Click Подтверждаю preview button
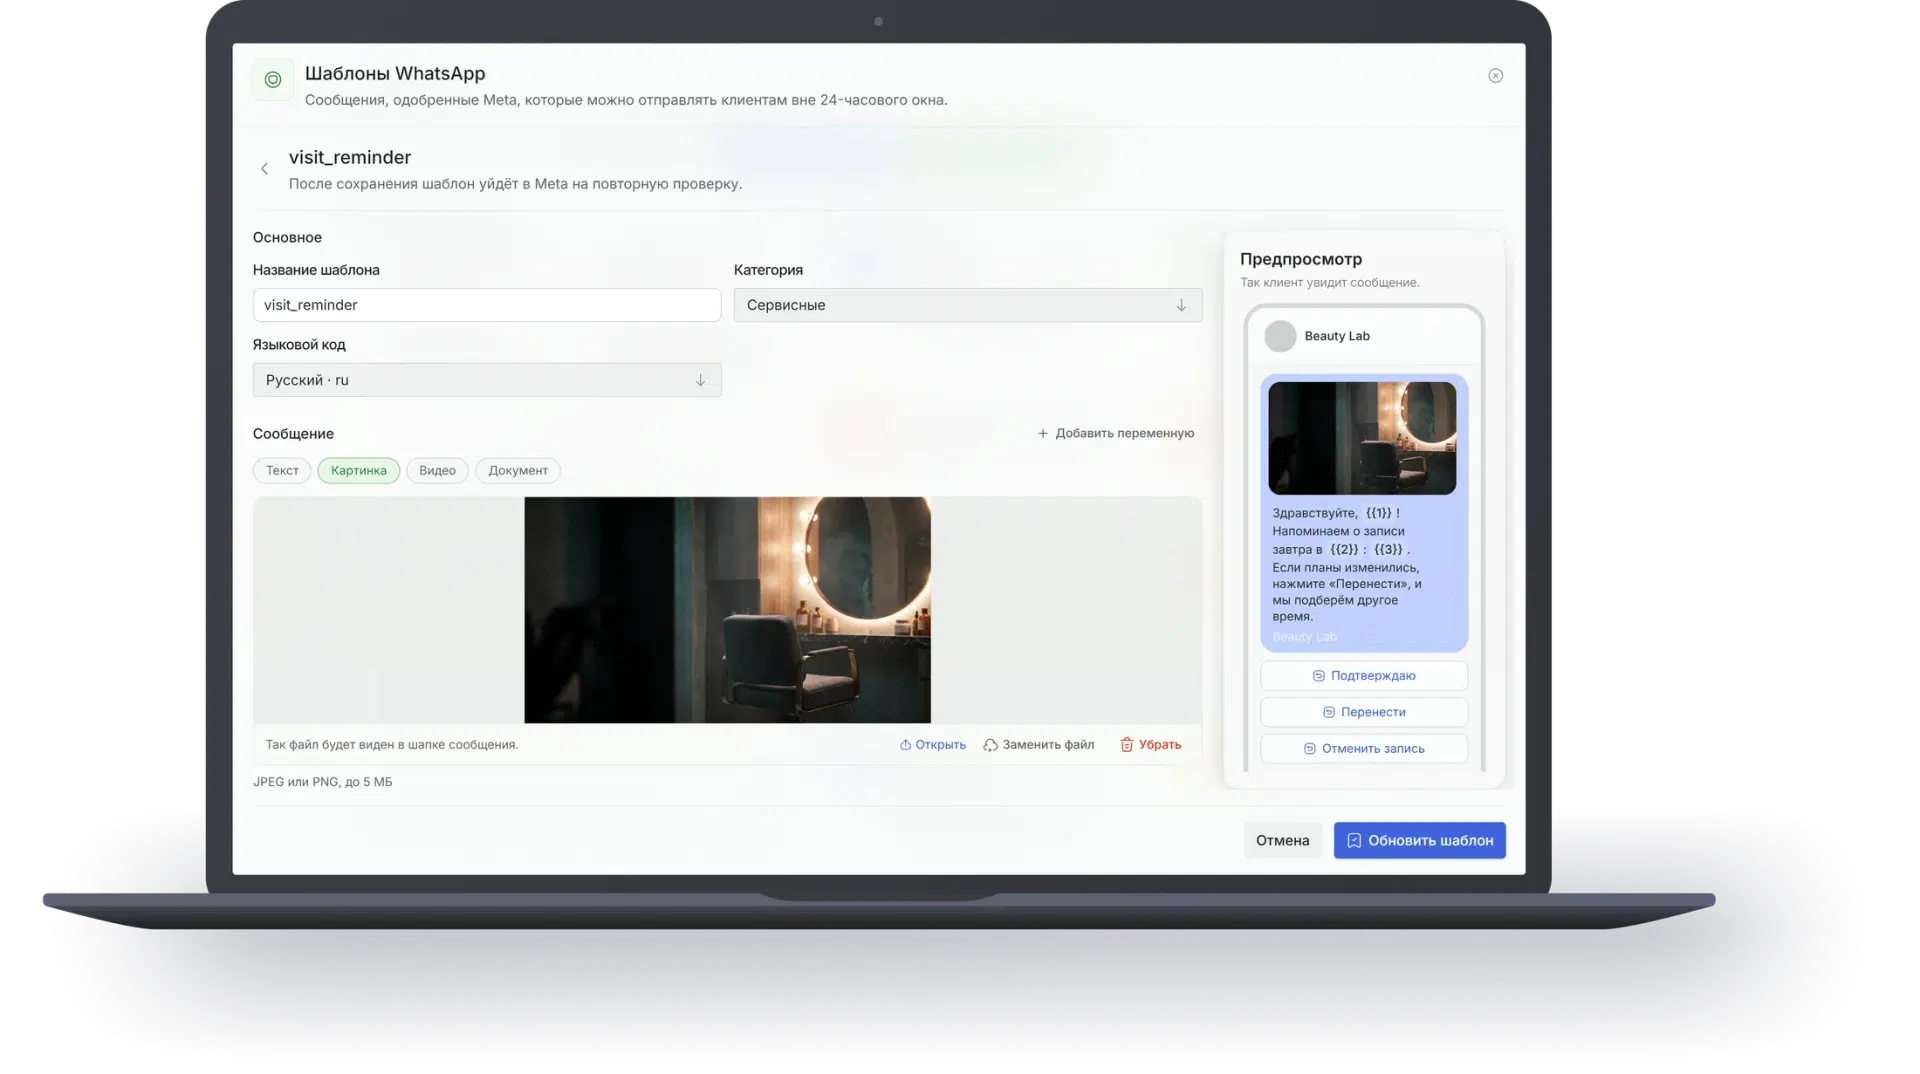This screenshot has height=1074, width=1920. (x=1364, y=676)
